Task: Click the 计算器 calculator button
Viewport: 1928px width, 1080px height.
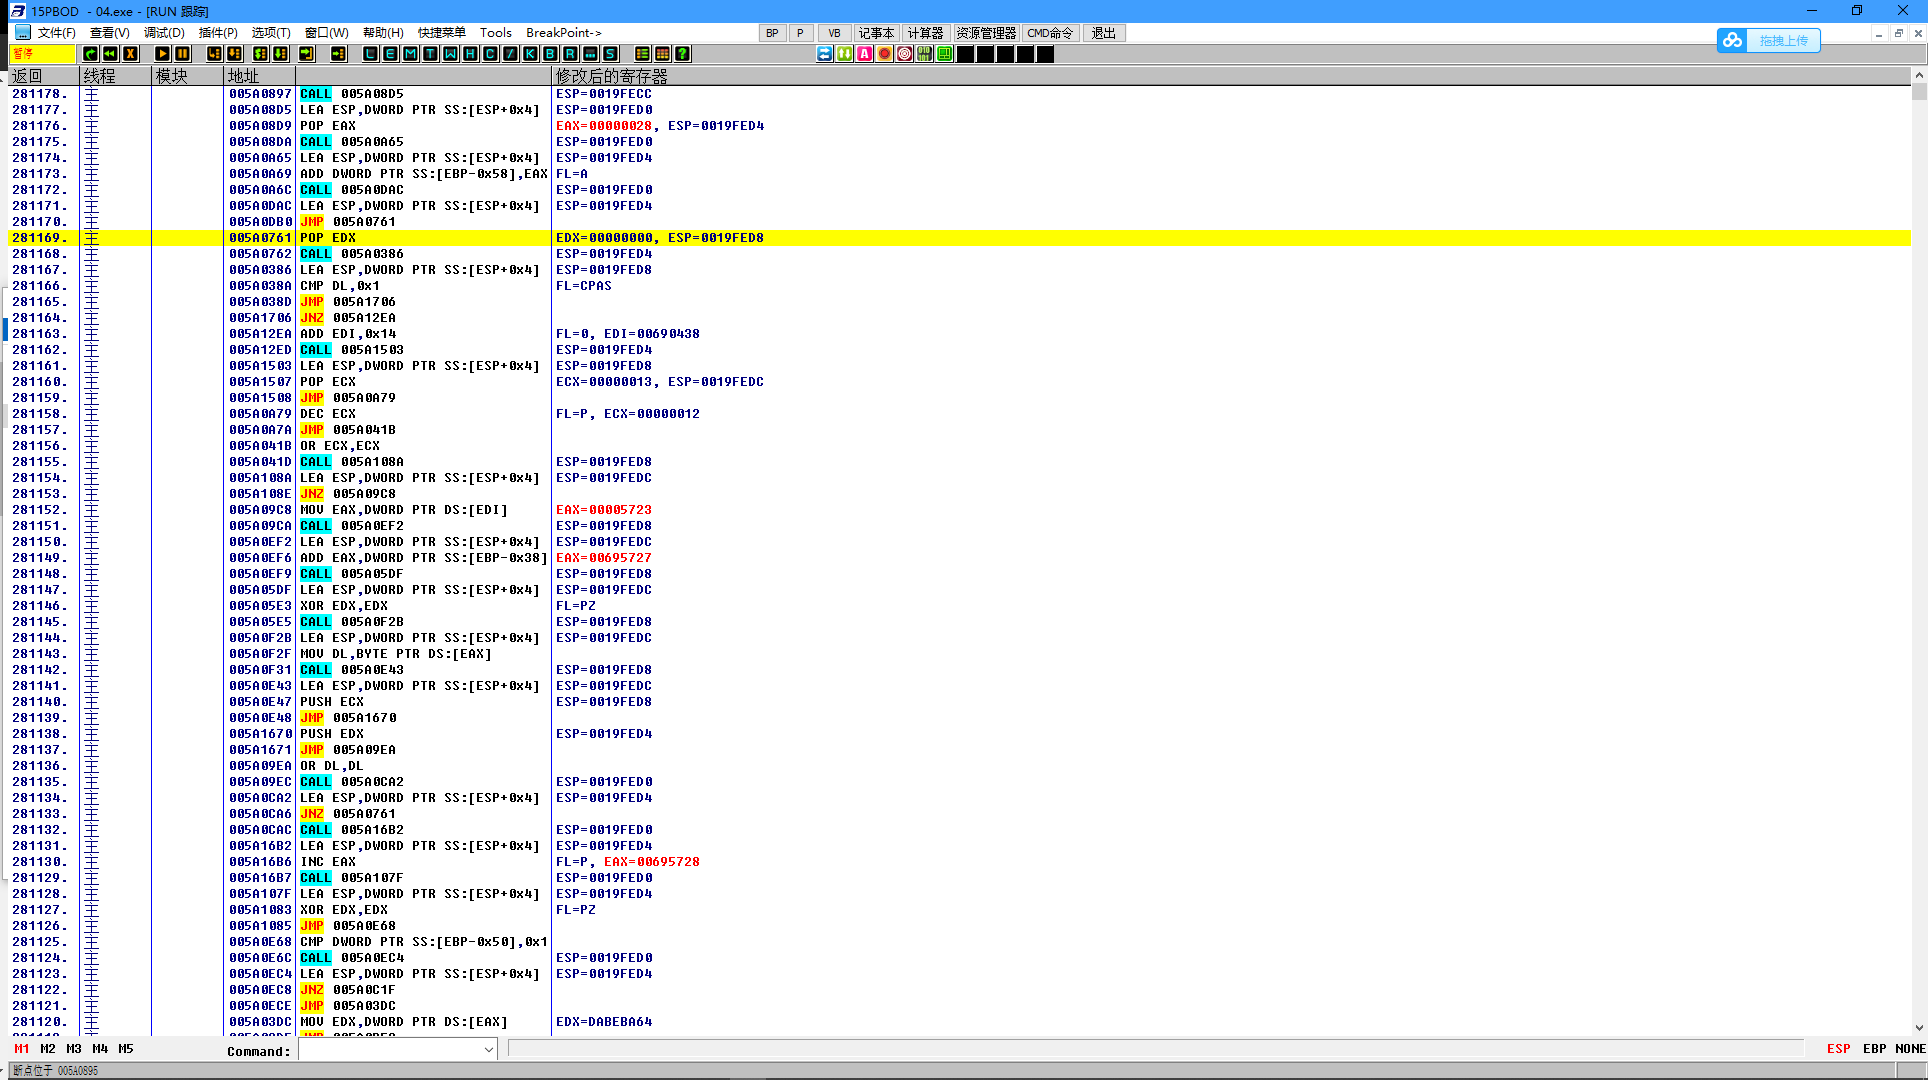Action: coord(925,33)
